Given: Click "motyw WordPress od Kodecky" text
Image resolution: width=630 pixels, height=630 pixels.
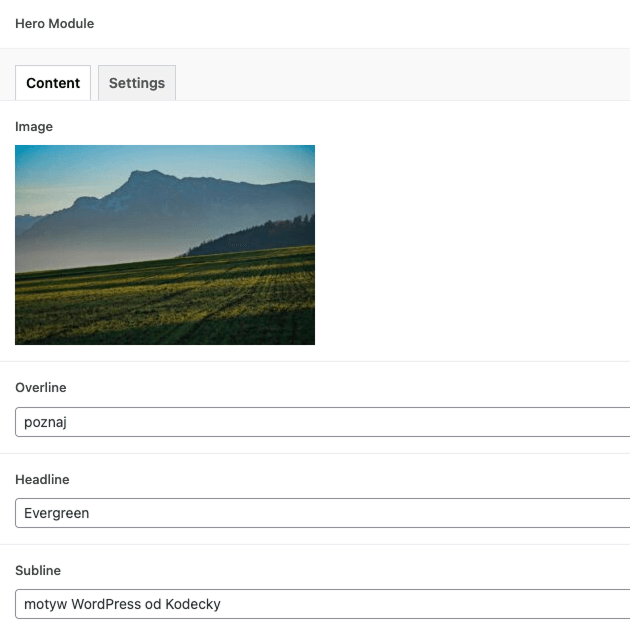Looking at the screenshot, I should click(x=122, y=604).
